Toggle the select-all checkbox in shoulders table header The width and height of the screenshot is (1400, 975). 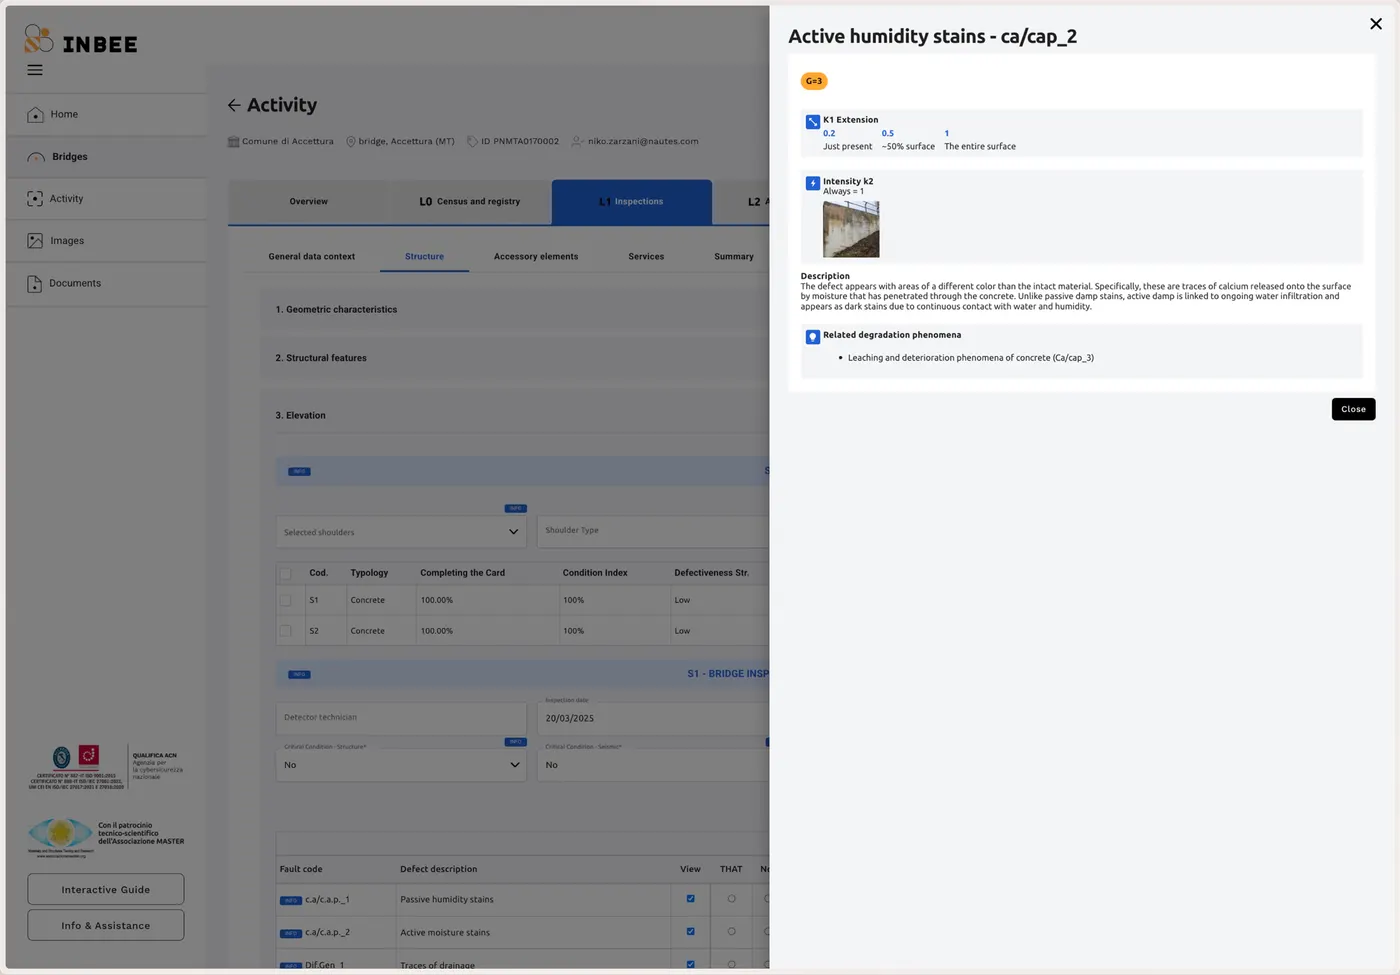pos(286,574)
